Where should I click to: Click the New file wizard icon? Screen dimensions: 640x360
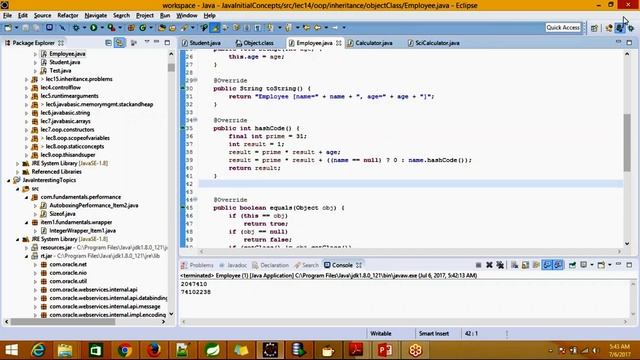pyautogui.click(x=8, y=27)
